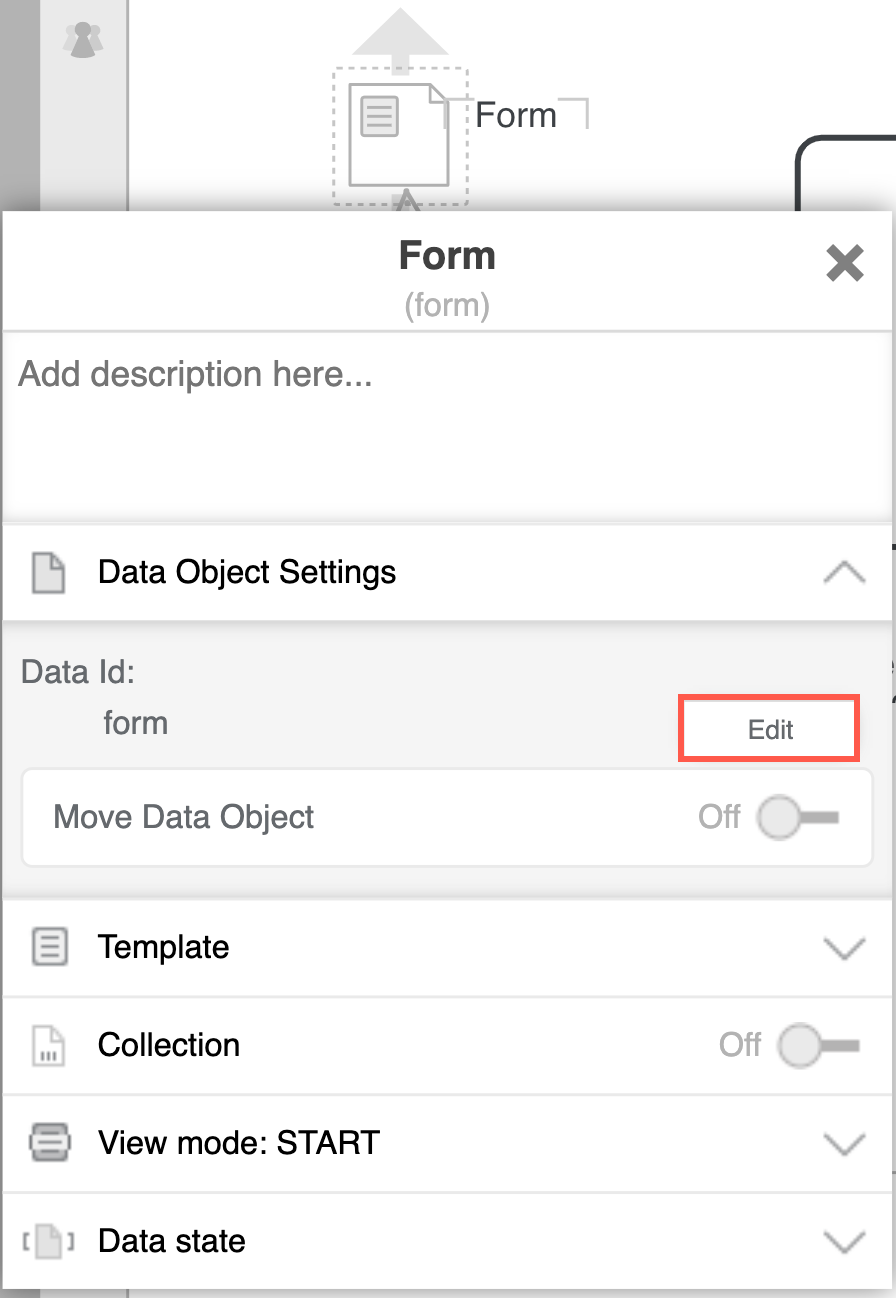Click the Form label on the canvas
This screenshot has height=1298, width=896.
click(517, 114)
